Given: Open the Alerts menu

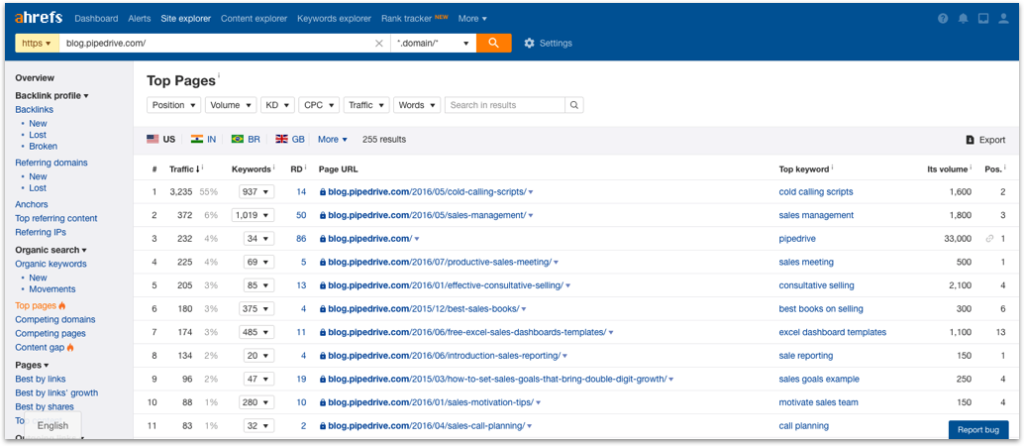Looking at the screenshot, I should point(140,18).
